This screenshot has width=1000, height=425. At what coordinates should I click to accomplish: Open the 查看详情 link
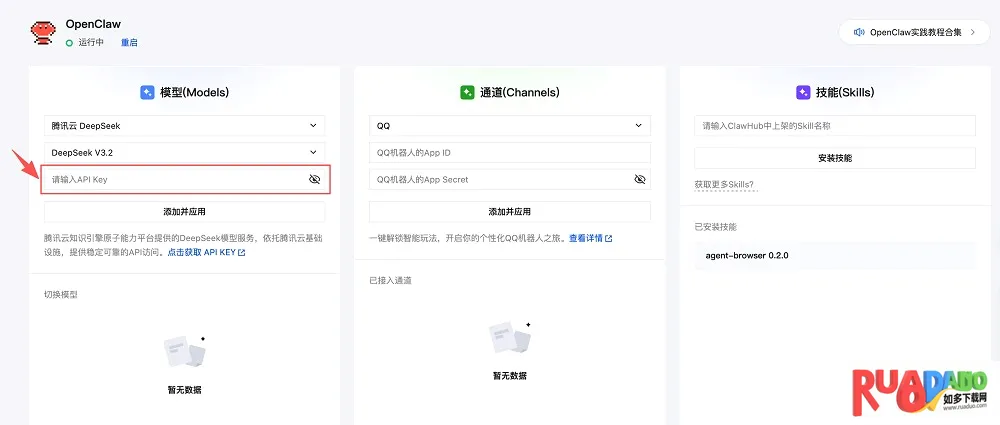591,239
